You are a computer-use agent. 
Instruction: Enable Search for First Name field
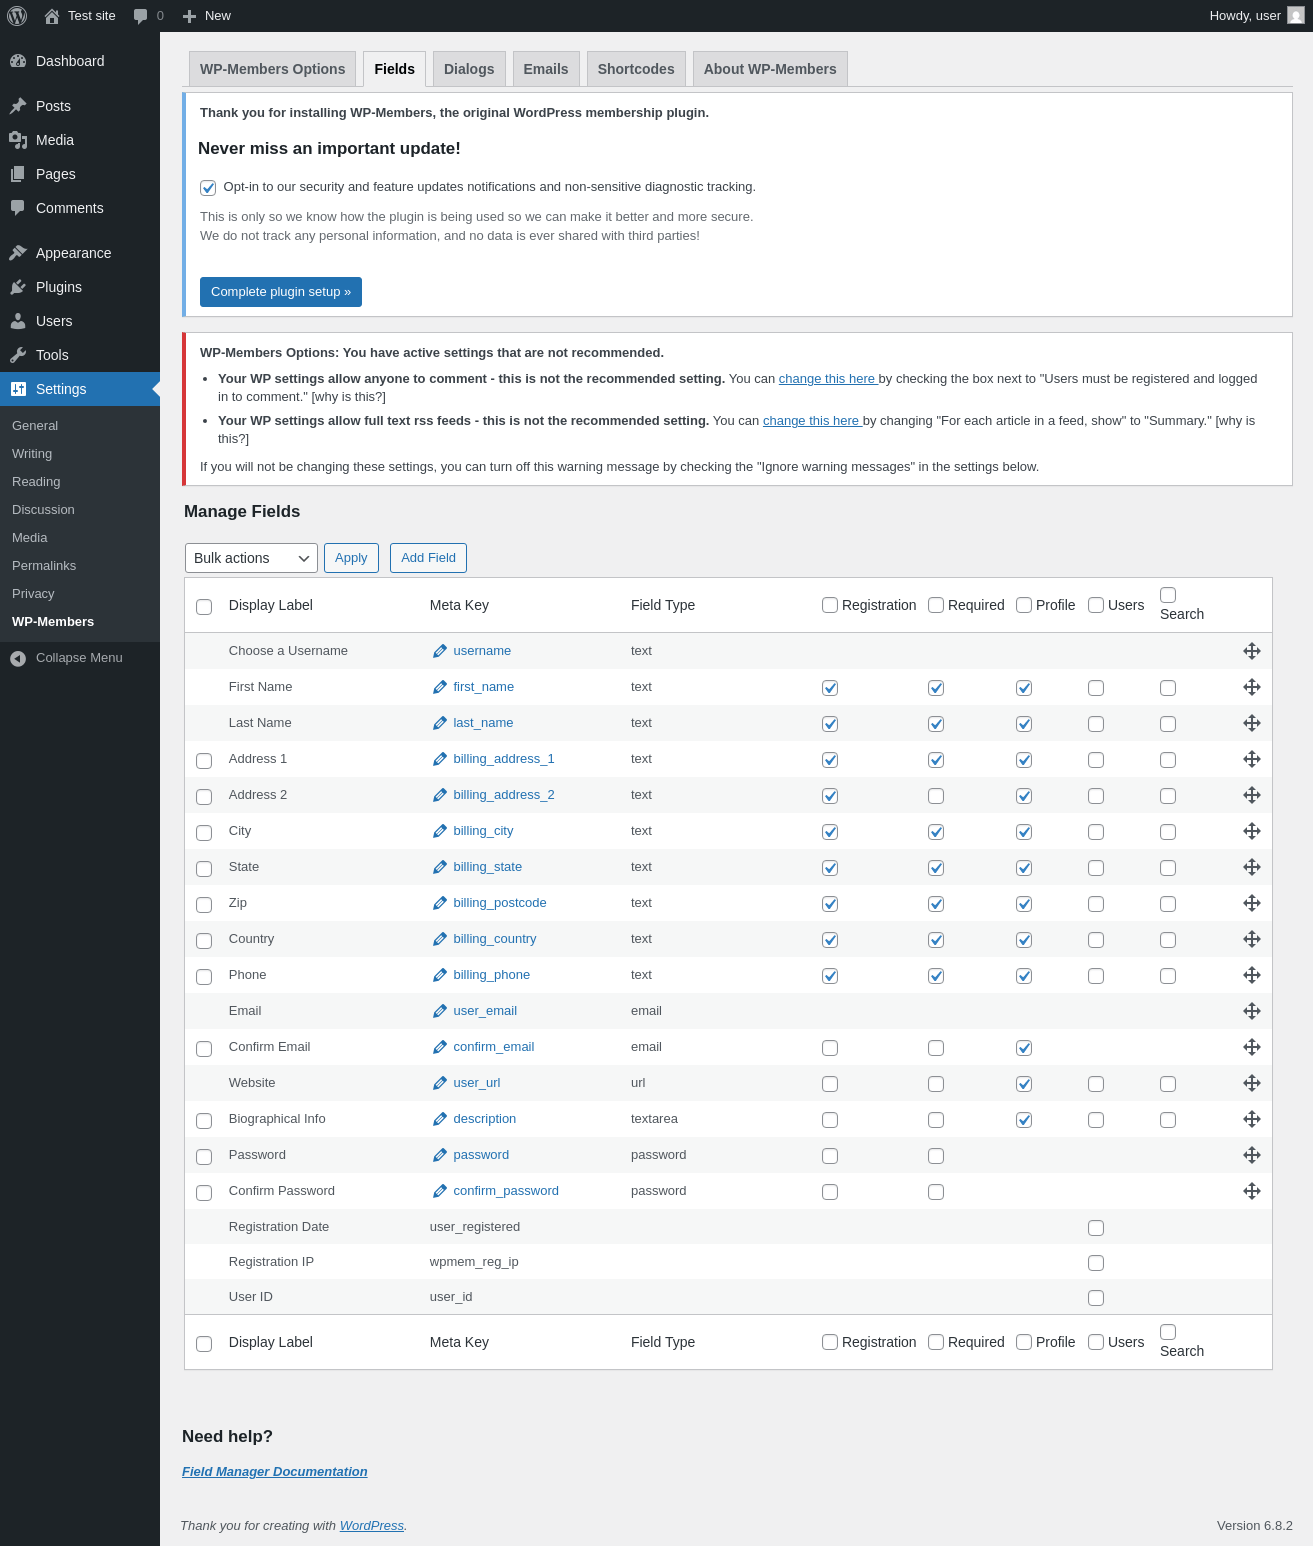(1168, 688)
